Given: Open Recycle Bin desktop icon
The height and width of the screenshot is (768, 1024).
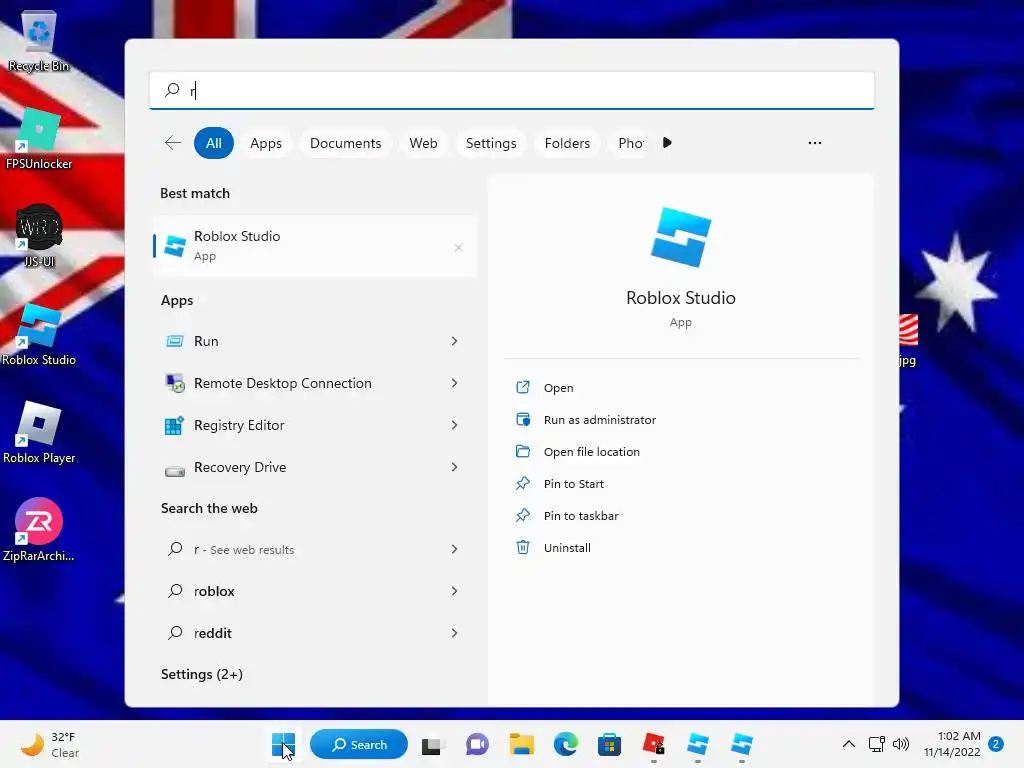Looking at the screenshot, I should [39, 40].
